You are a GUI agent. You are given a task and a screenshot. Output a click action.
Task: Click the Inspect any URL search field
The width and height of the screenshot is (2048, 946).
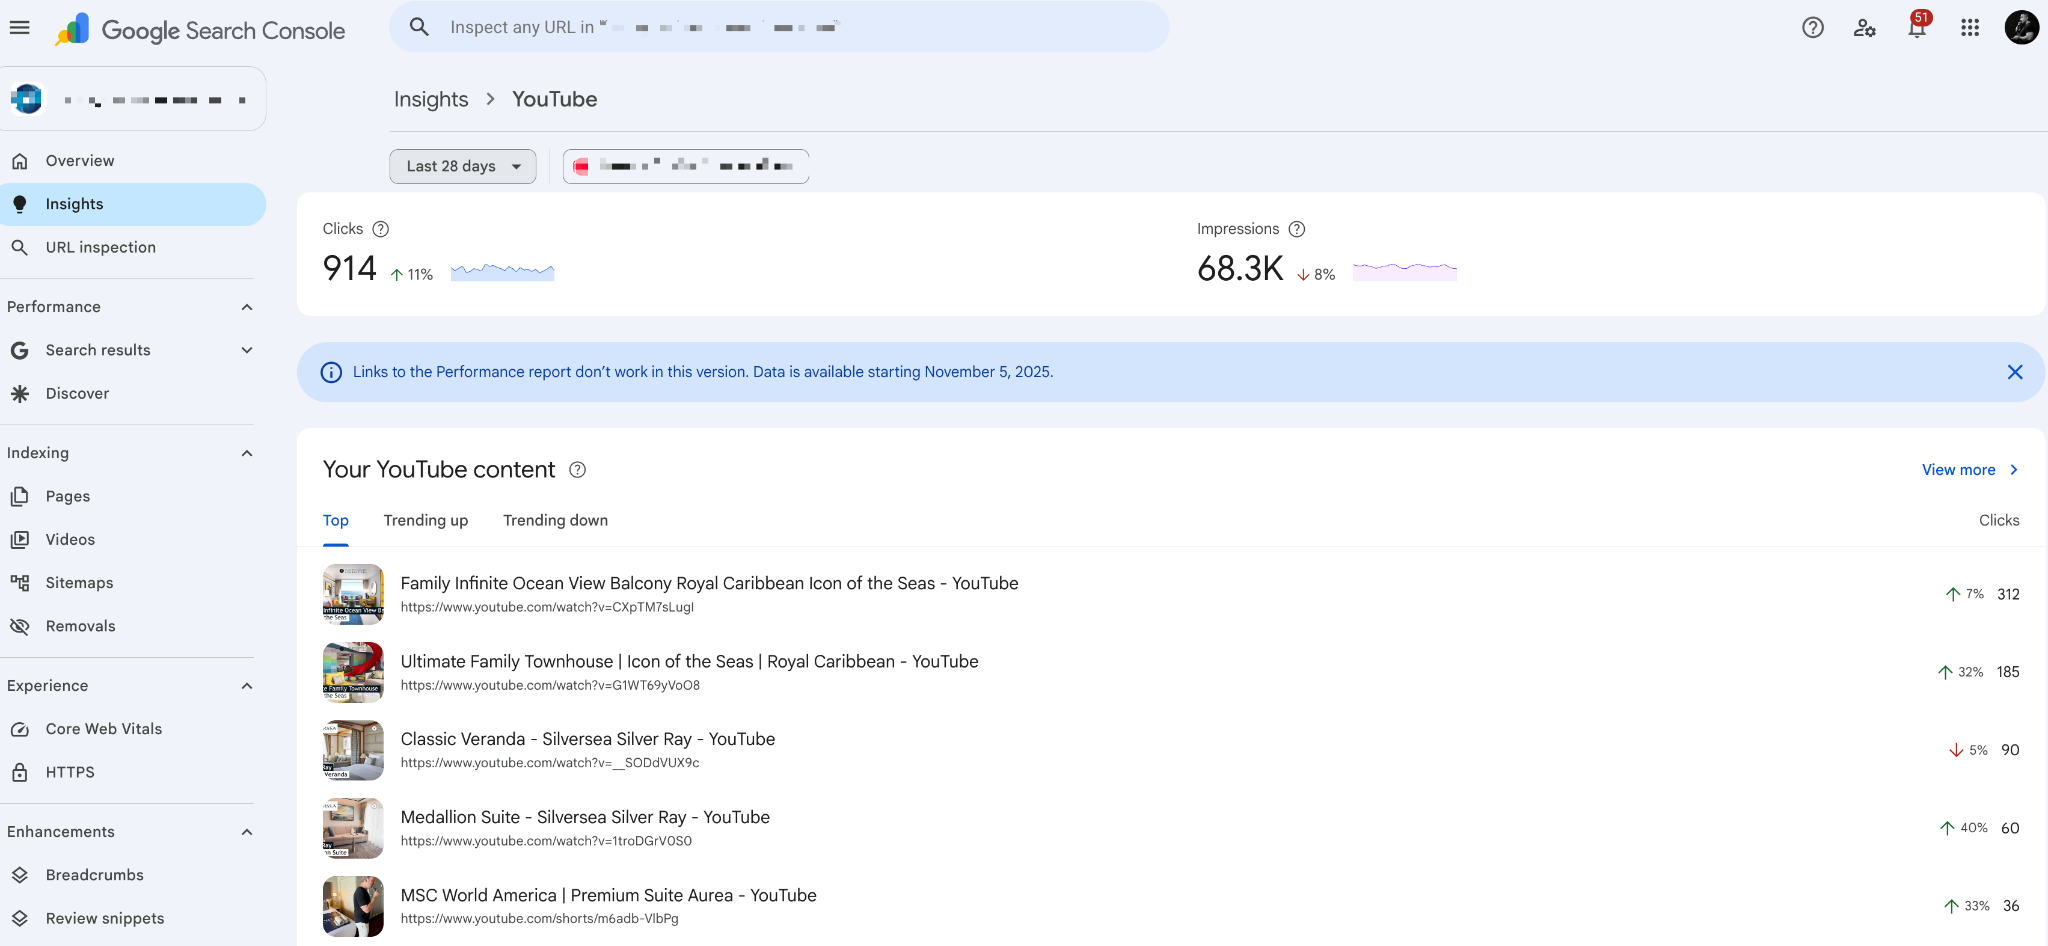[x=779, y=27]
